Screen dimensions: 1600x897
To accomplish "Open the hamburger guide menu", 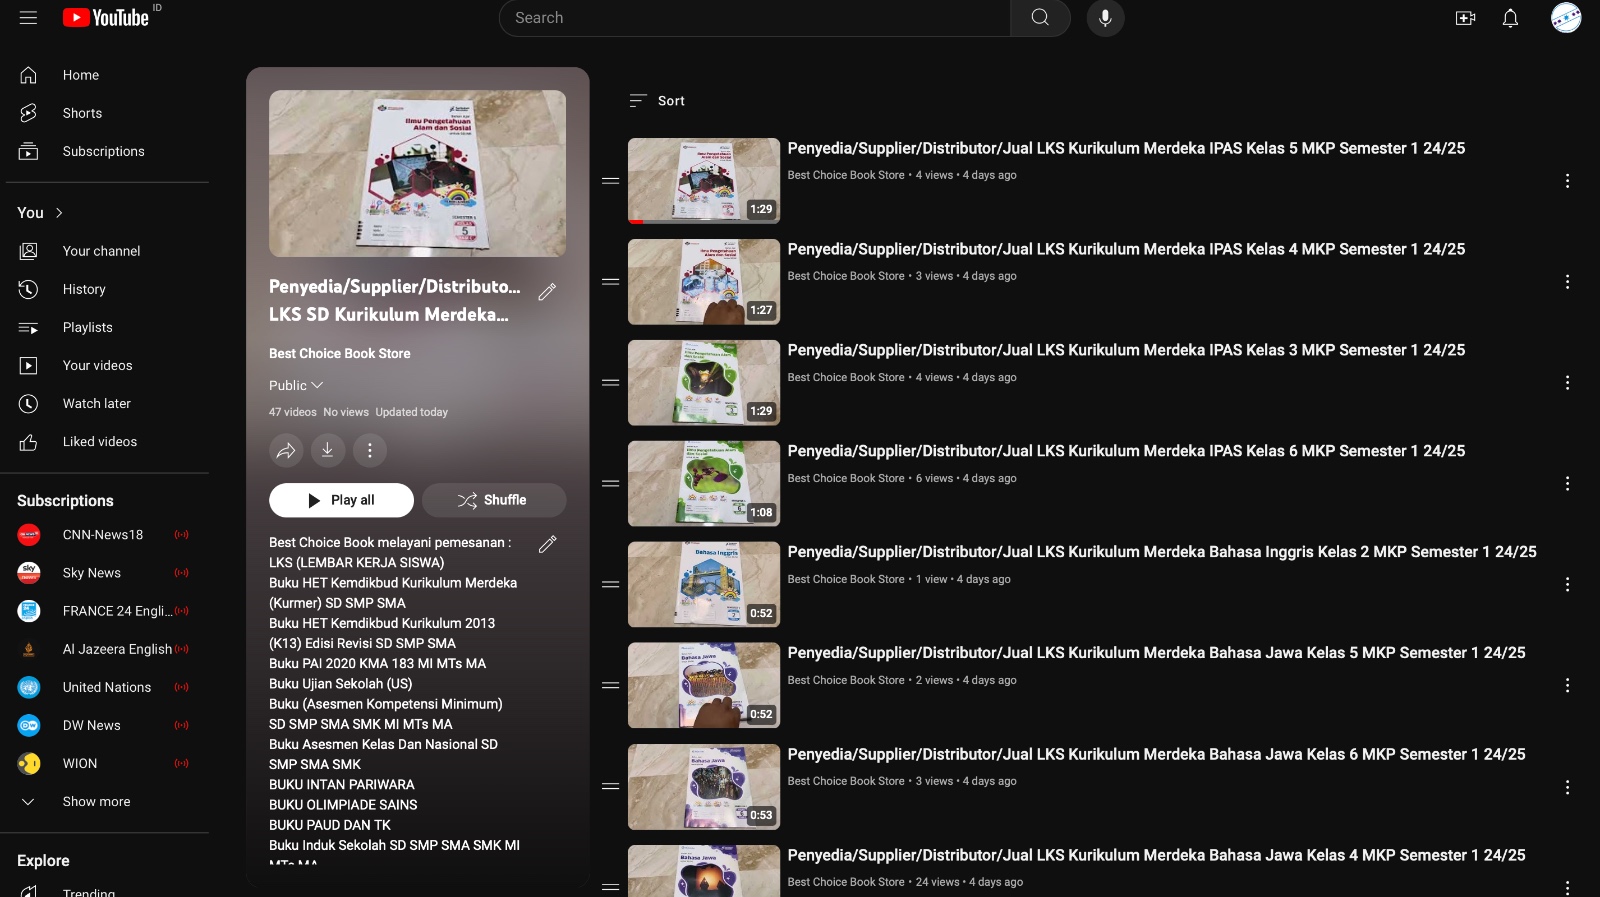I will click(x=28, y=18).
